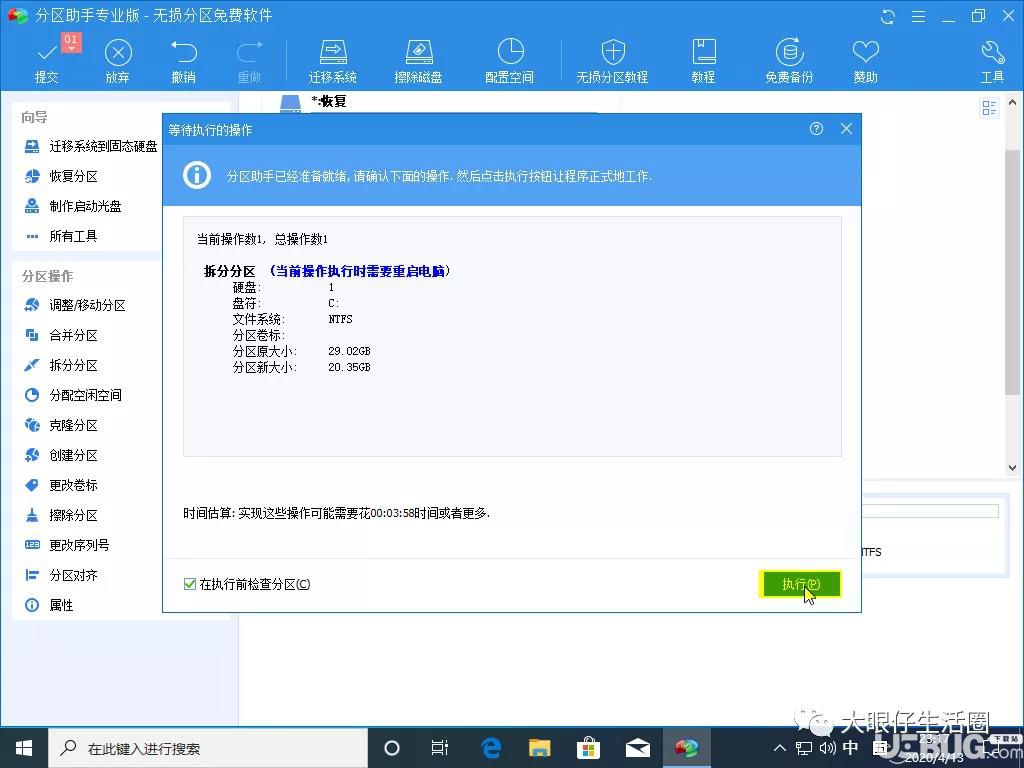Show hidden system tray icons
1024x768 pixels.
[x=780, y=748]
